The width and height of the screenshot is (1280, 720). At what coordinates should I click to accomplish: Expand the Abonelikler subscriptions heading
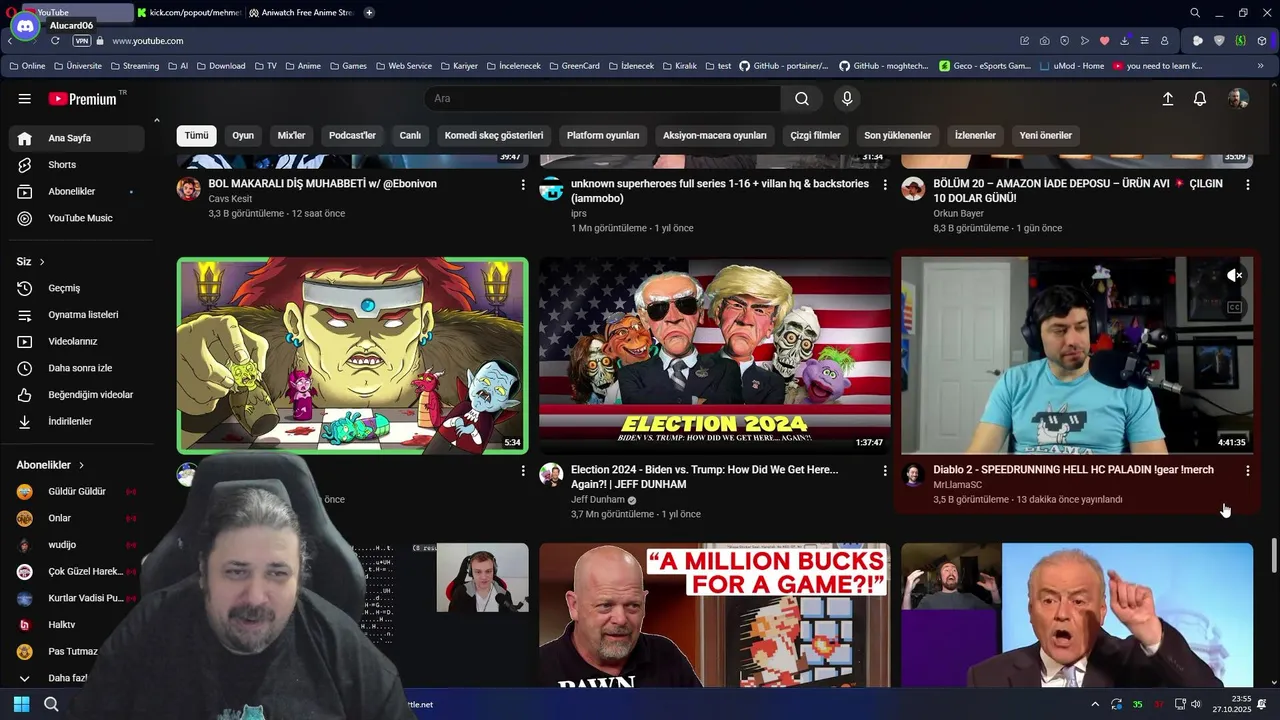pyautogui.click(x=51, y=465)
